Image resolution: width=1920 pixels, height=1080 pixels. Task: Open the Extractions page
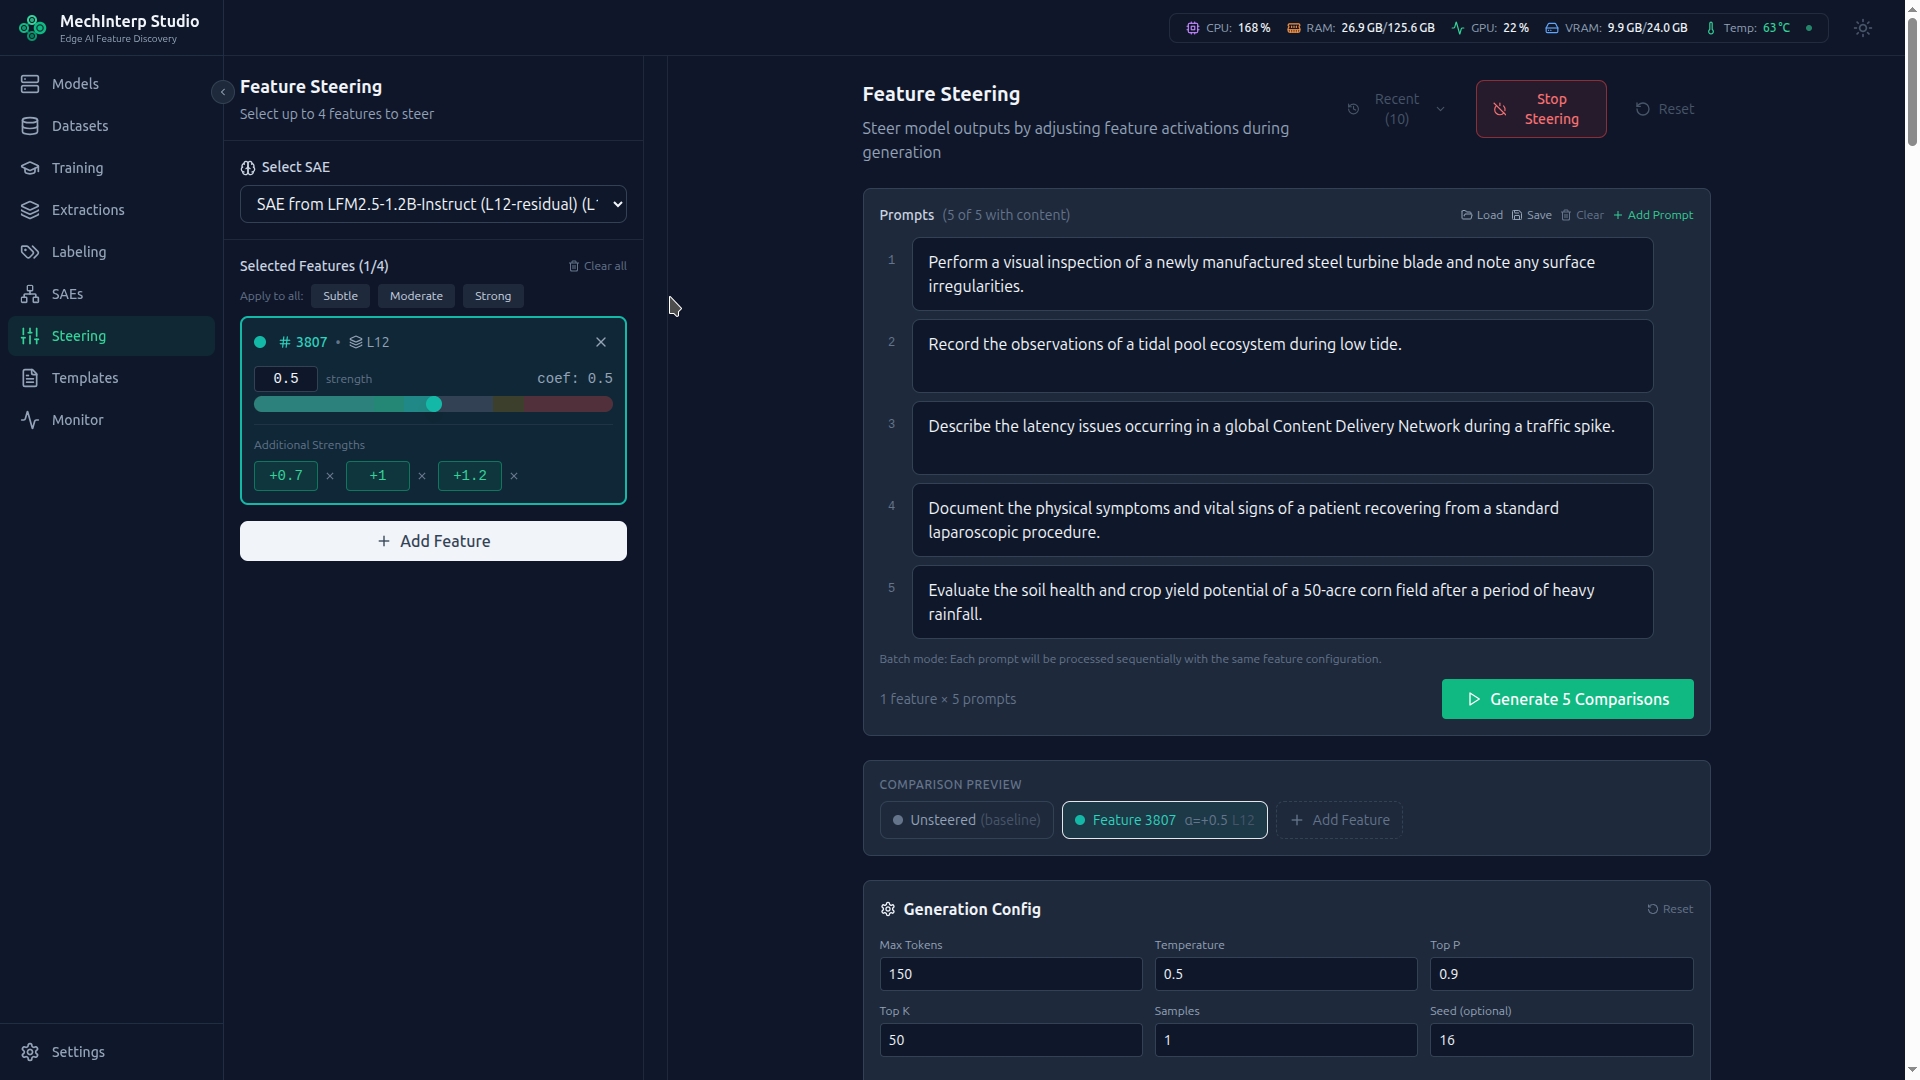111,210
